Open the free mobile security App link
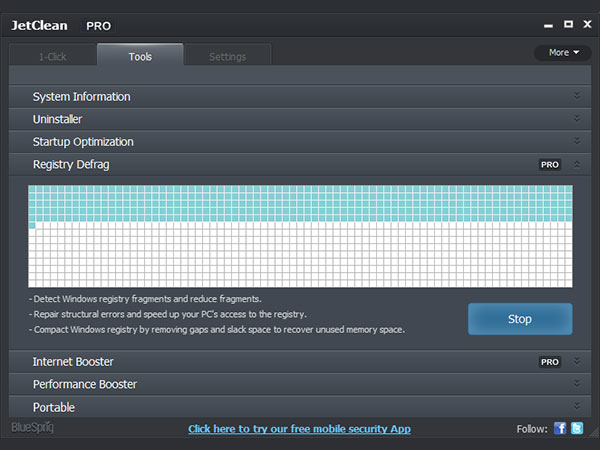The image size is (600, 450). 299,429
